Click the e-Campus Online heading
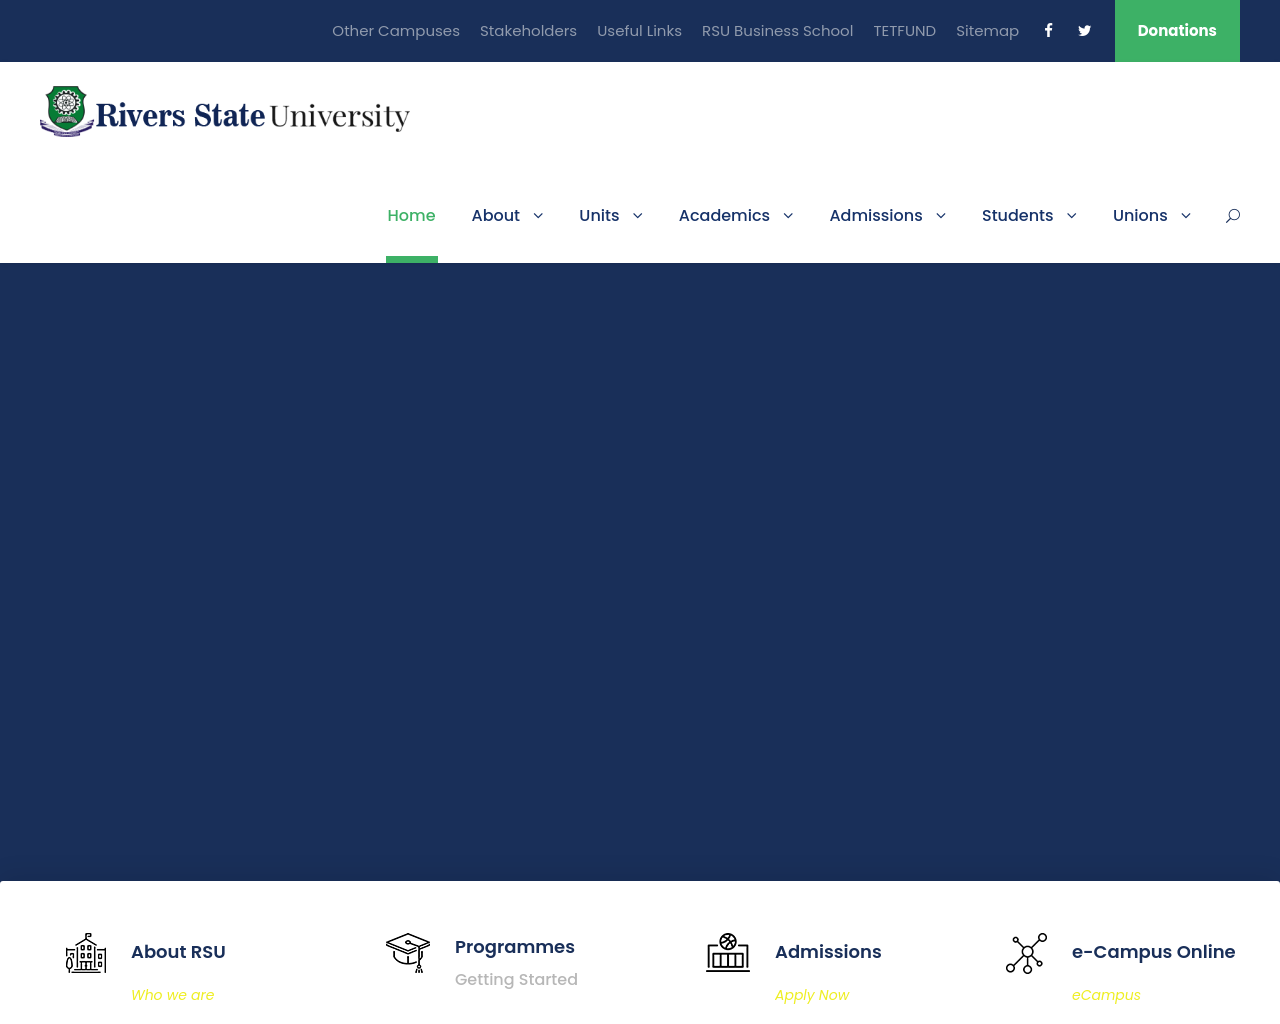This screenshot has height=1024, width=1280. point(1153,952)
